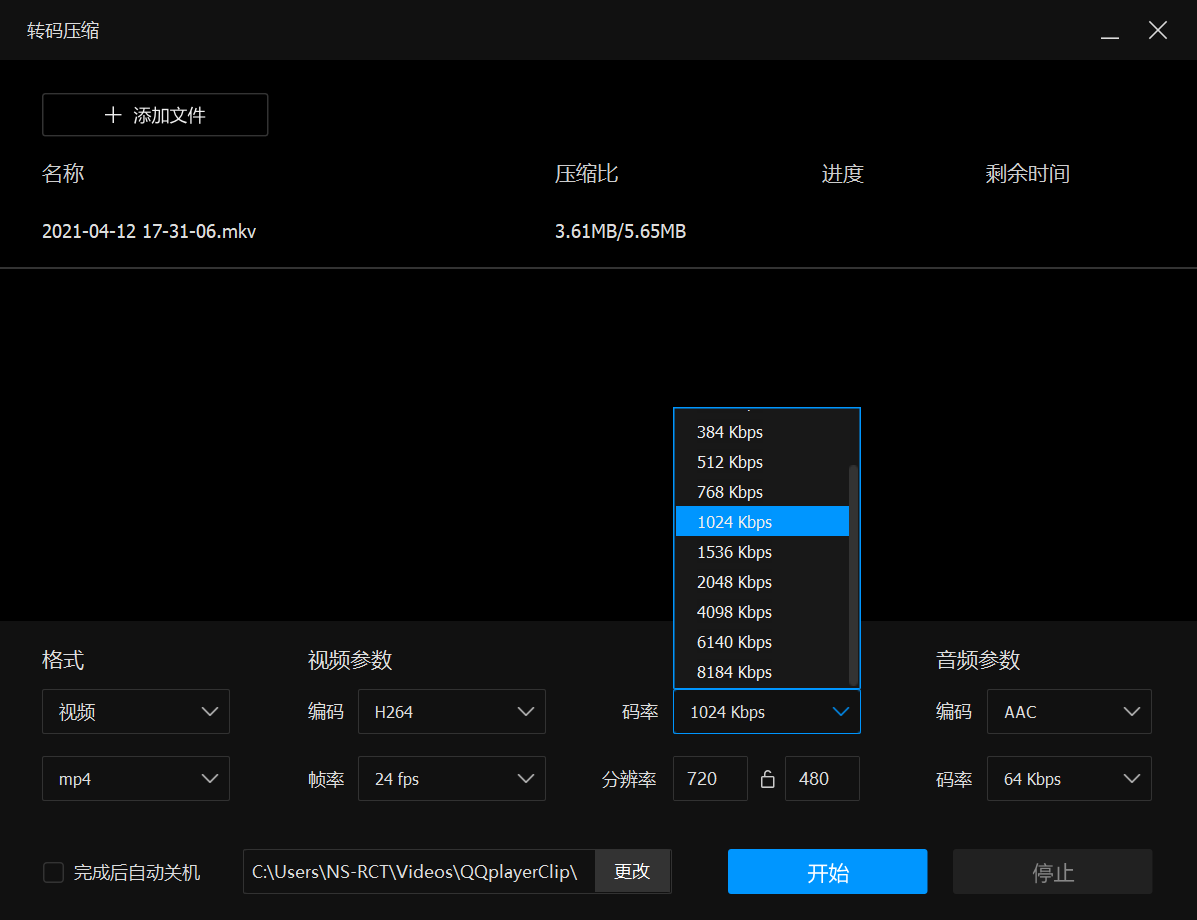Click the bitrate dropdown chevron to collapse it
The width and height of the screenshot is (1197, 920).
coord(840,711)
